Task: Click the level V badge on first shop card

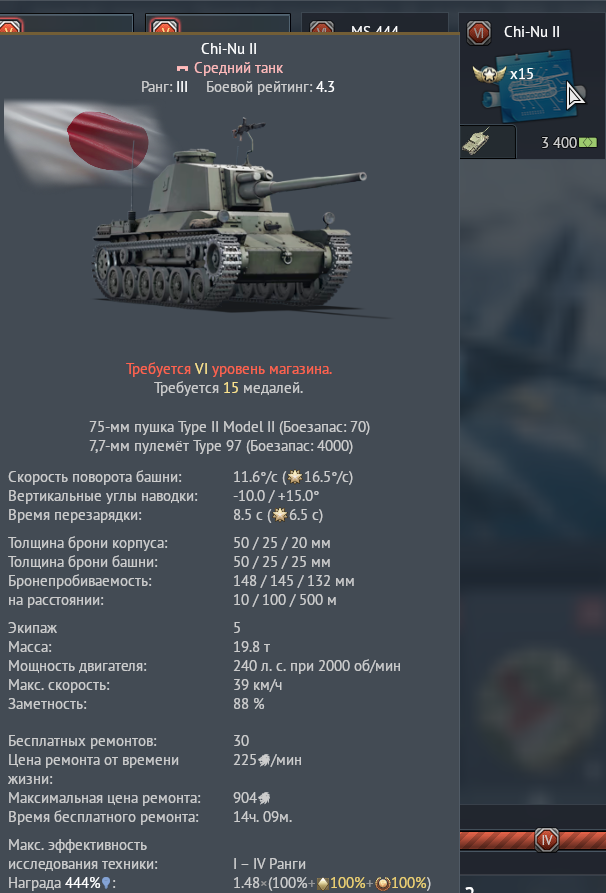Action: (10, 27)
